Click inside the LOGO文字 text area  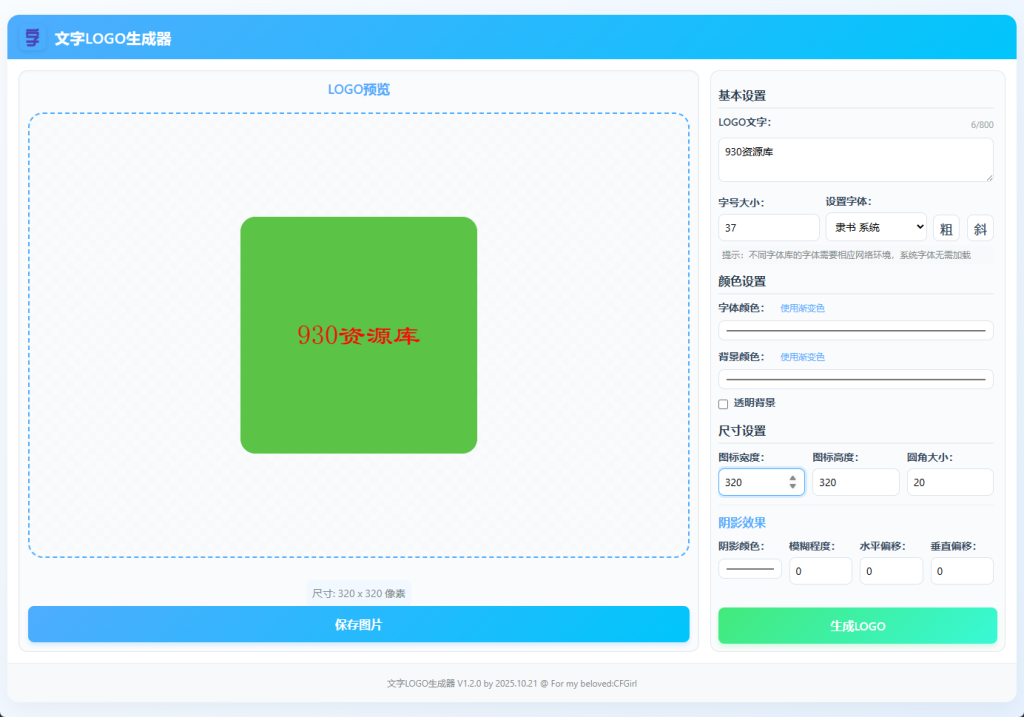point(855,158)
